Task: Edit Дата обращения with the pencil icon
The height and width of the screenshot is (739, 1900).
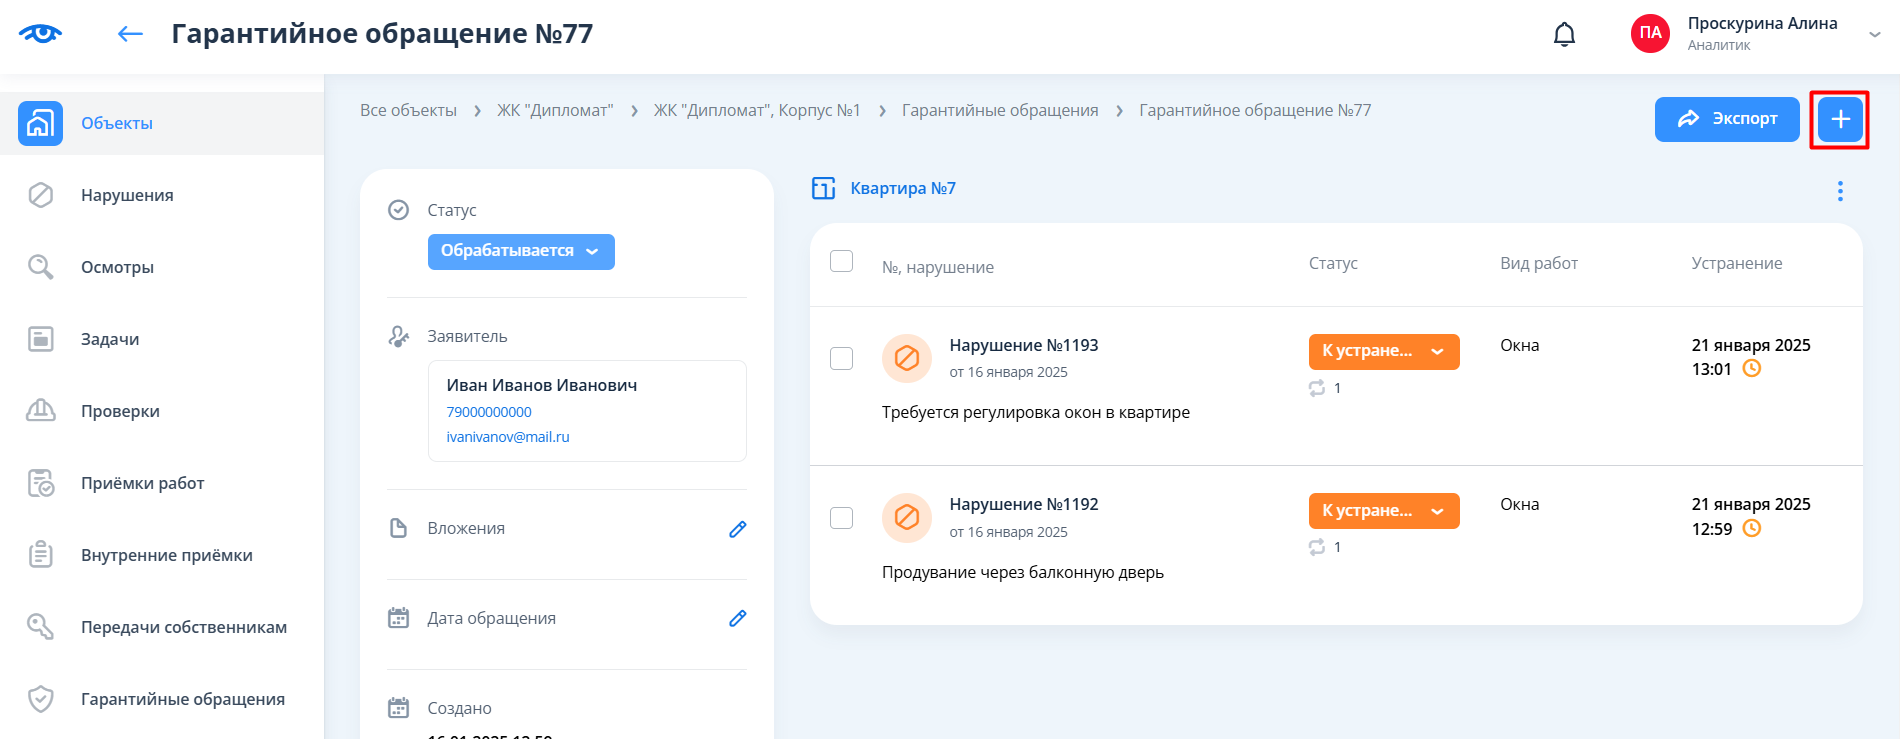Action: 737,618
